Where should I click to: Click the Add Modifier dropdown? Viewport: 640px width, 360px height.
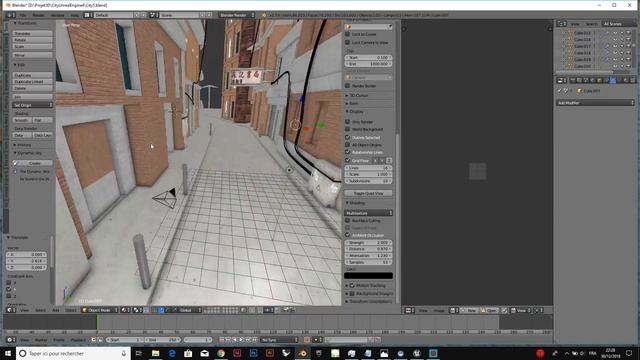(x=595, y=103)
